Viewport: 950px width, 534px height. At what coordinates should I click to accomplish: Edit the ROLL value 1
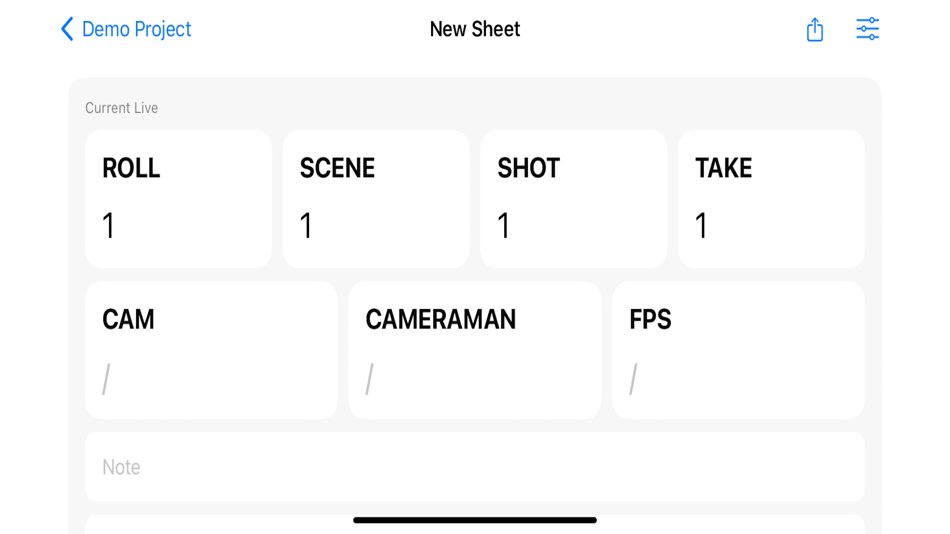(x=108, y=226)
